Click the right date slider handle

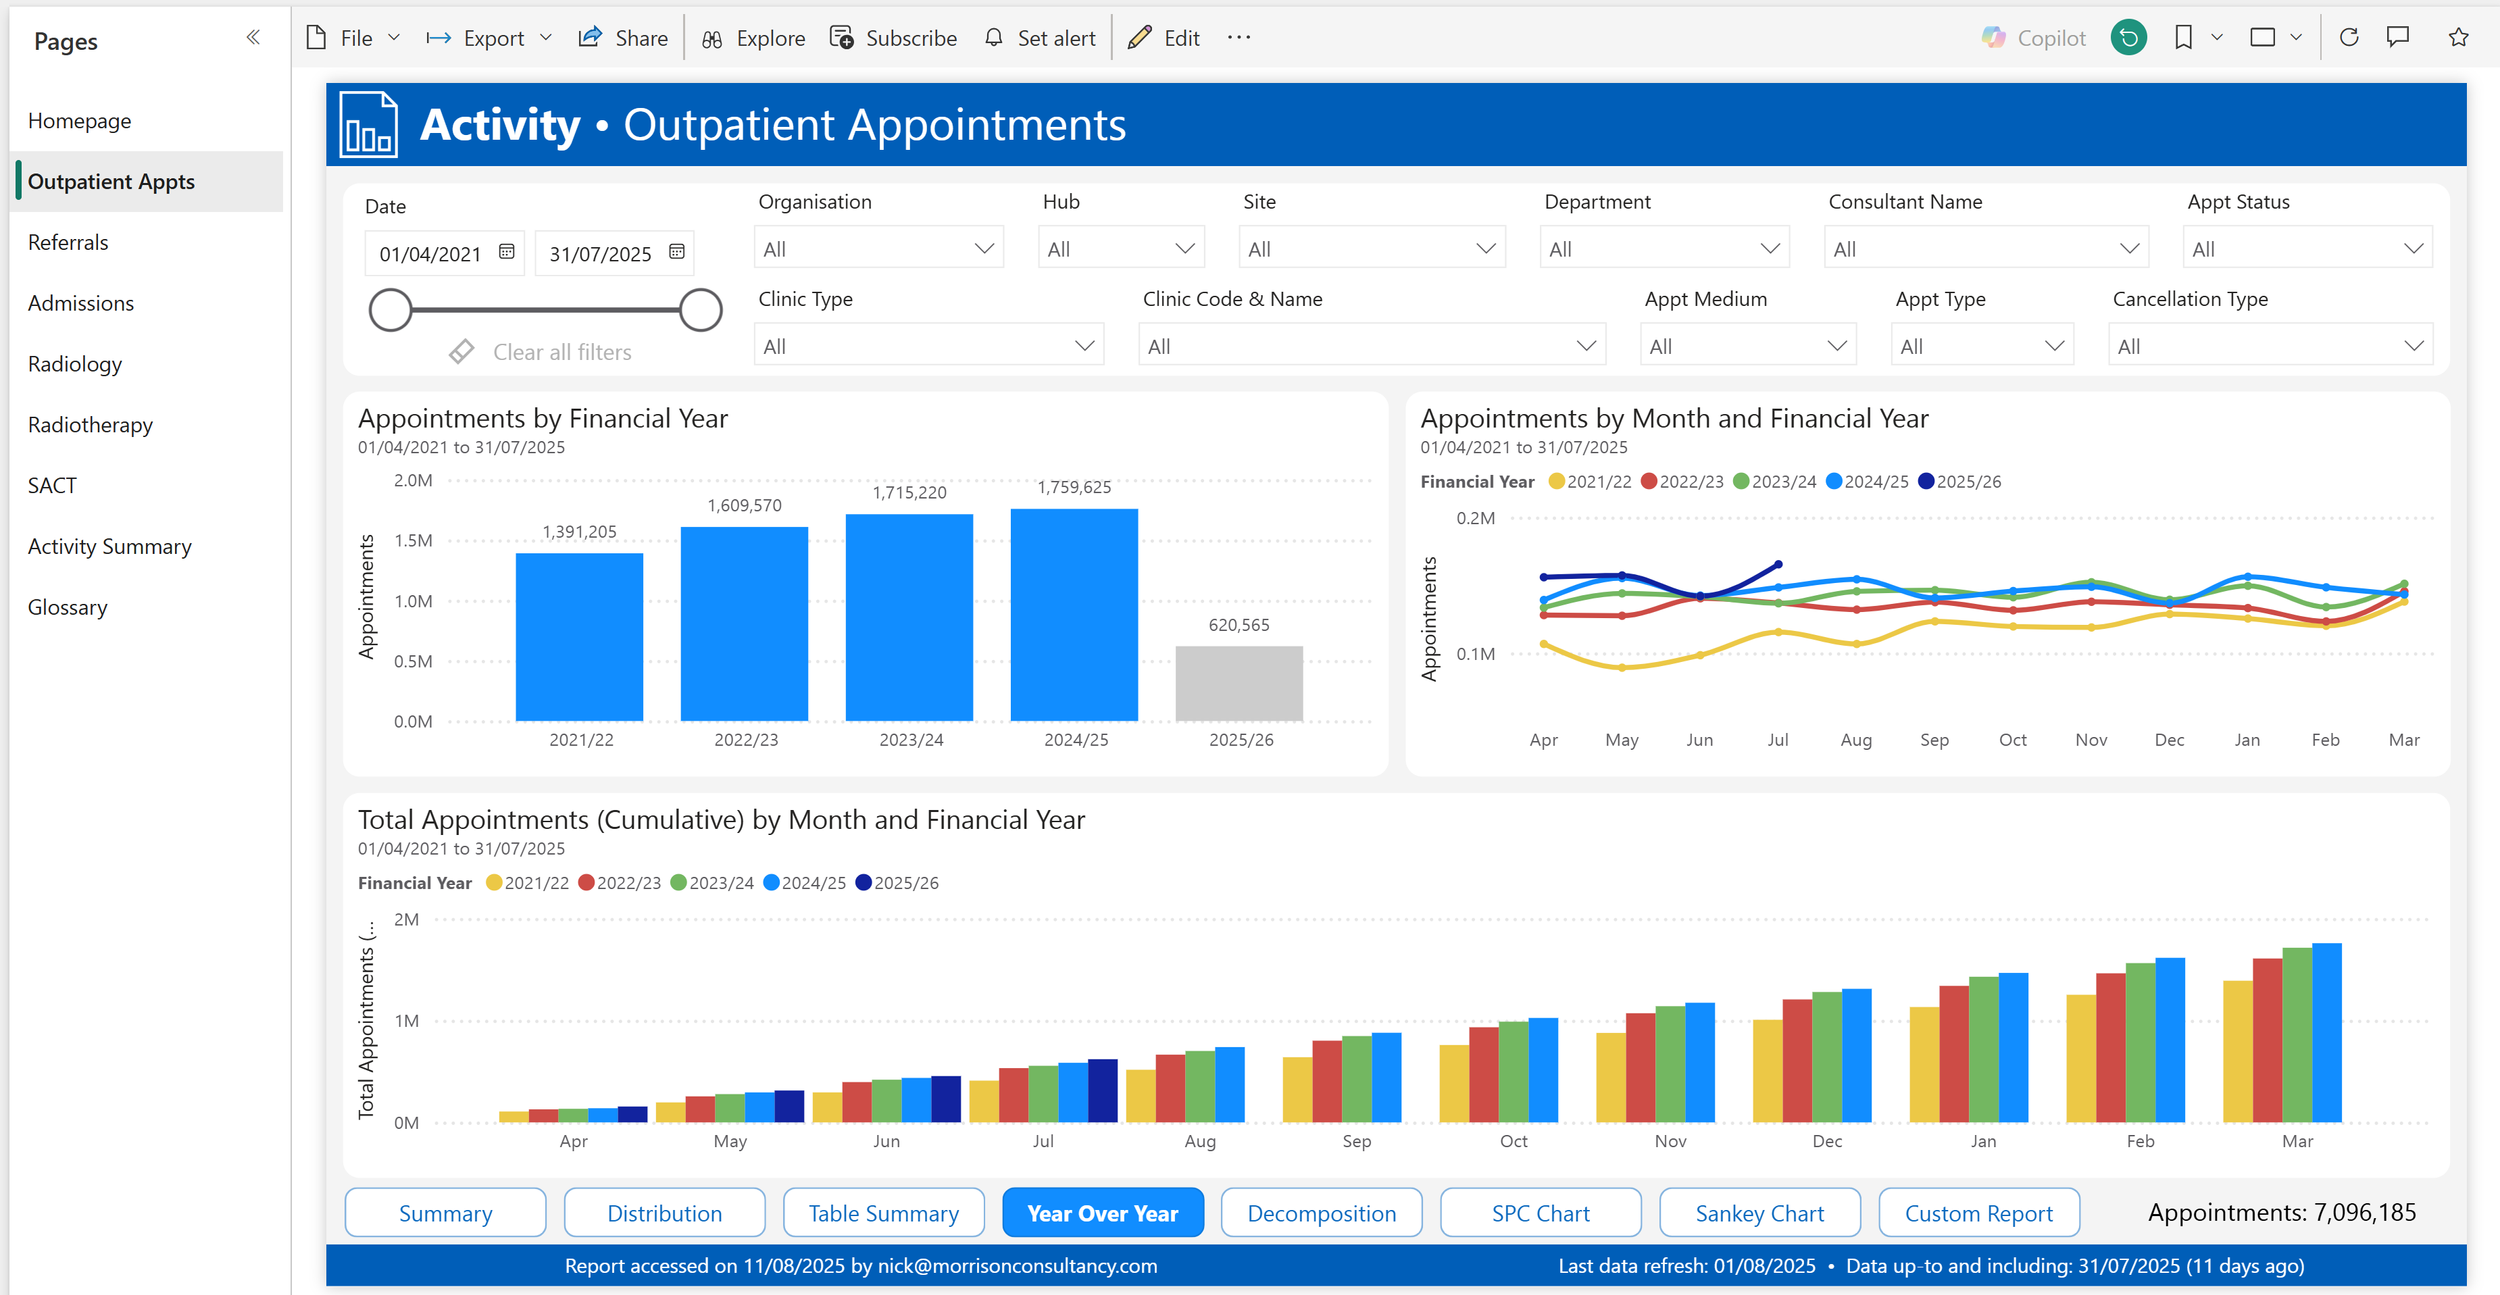click(x=701, y=310)
